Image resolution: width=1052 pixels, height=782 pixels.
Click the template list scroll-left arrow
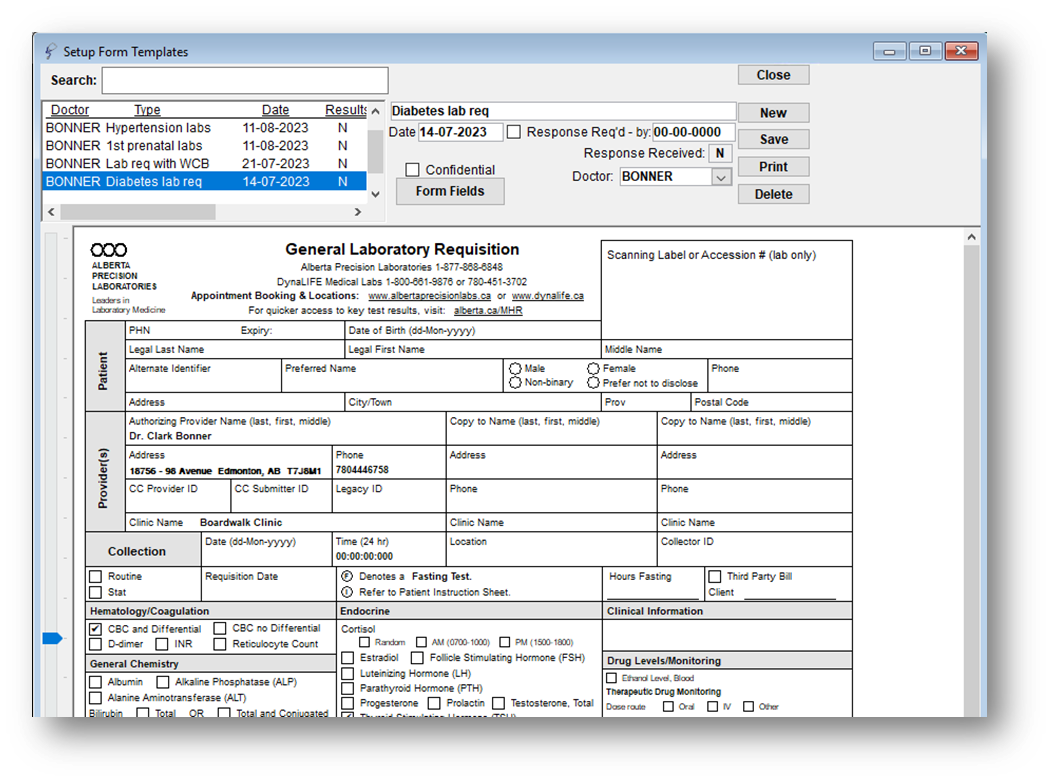[x=52, y=212]
